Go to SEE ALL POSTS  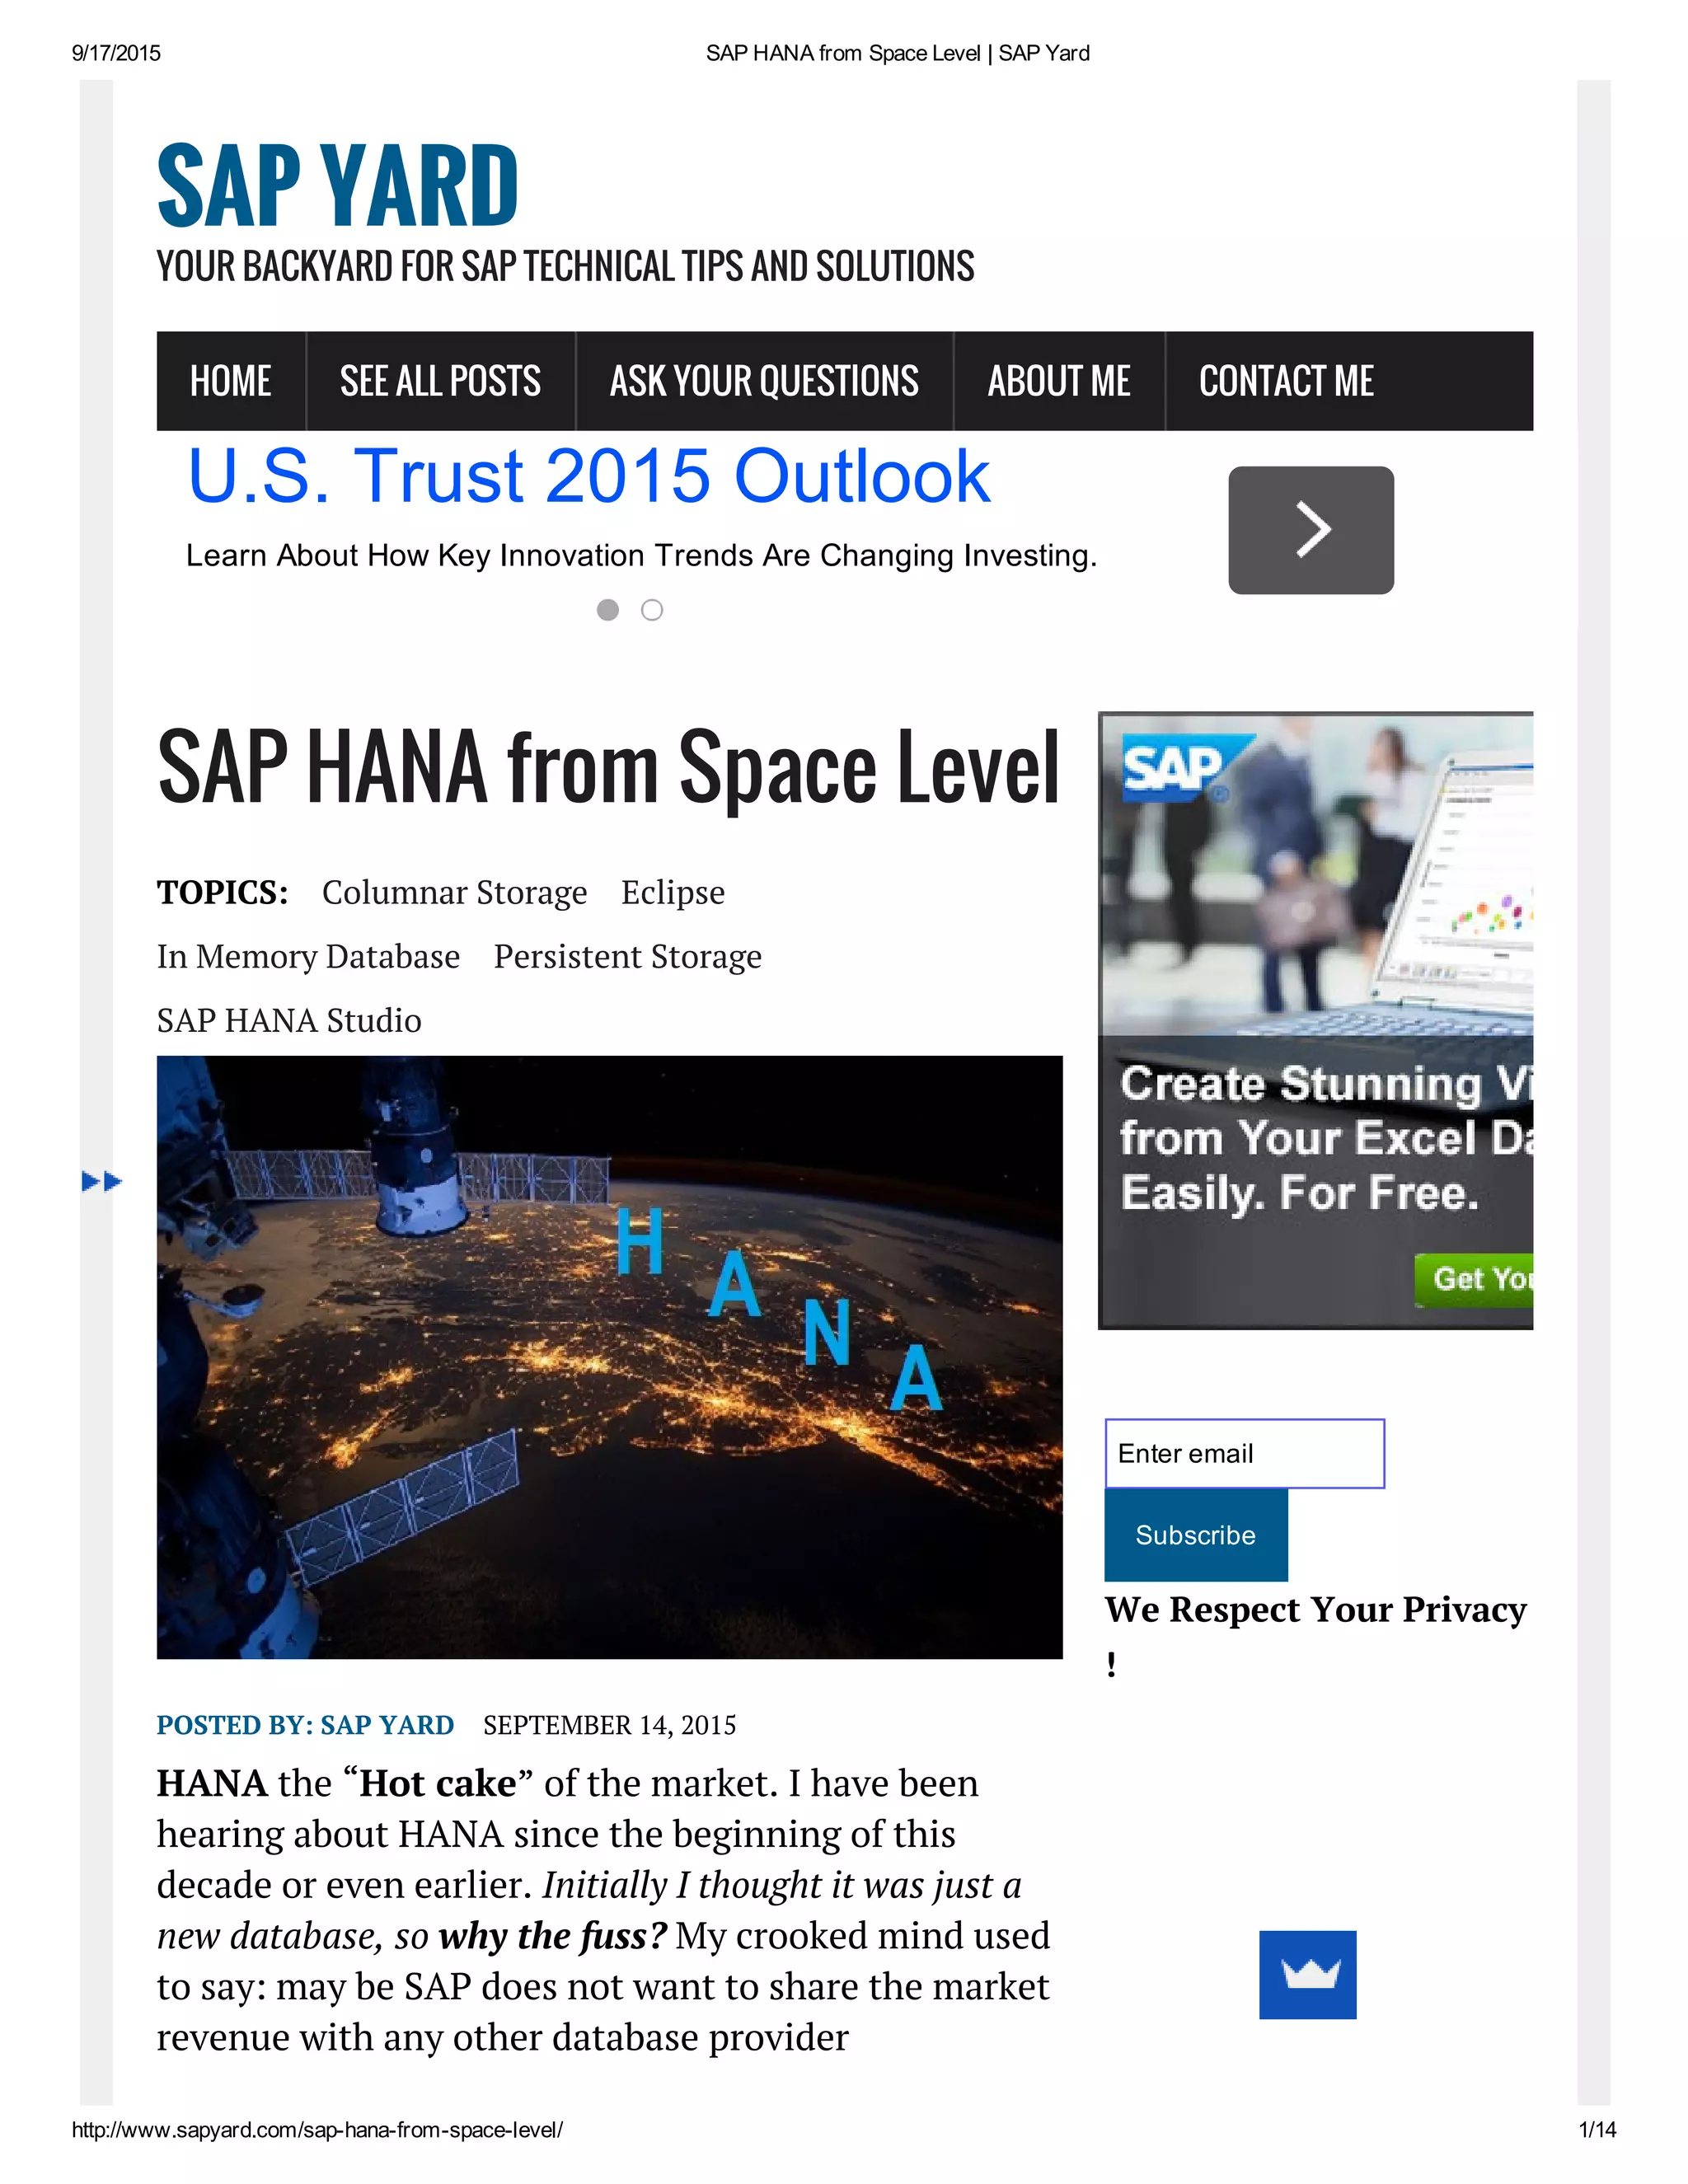pyautogui.click(x=440, y=381)
